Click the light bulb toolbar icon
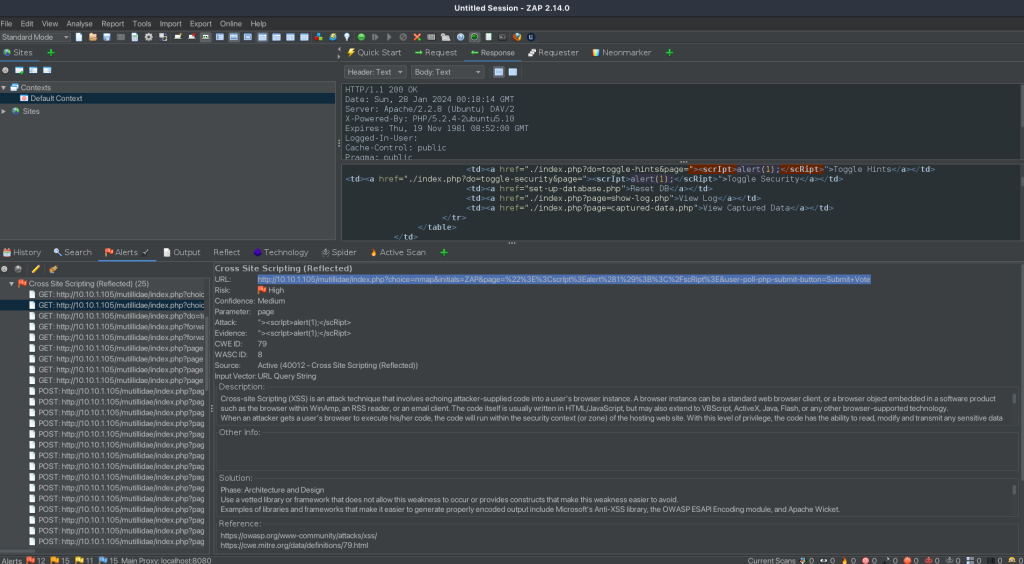 347,37
